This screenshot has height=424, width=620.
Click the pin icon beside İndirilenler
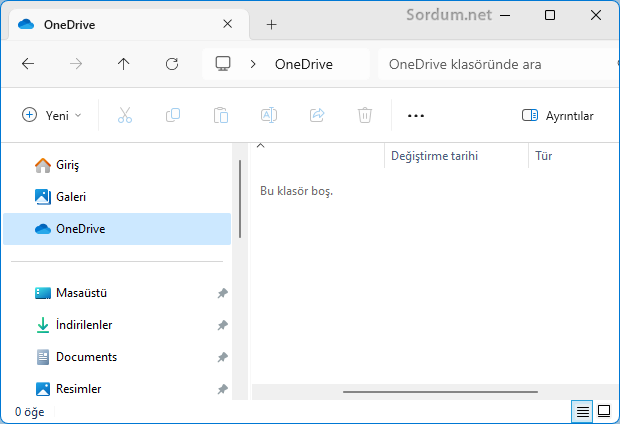click(x=223, y=325)
